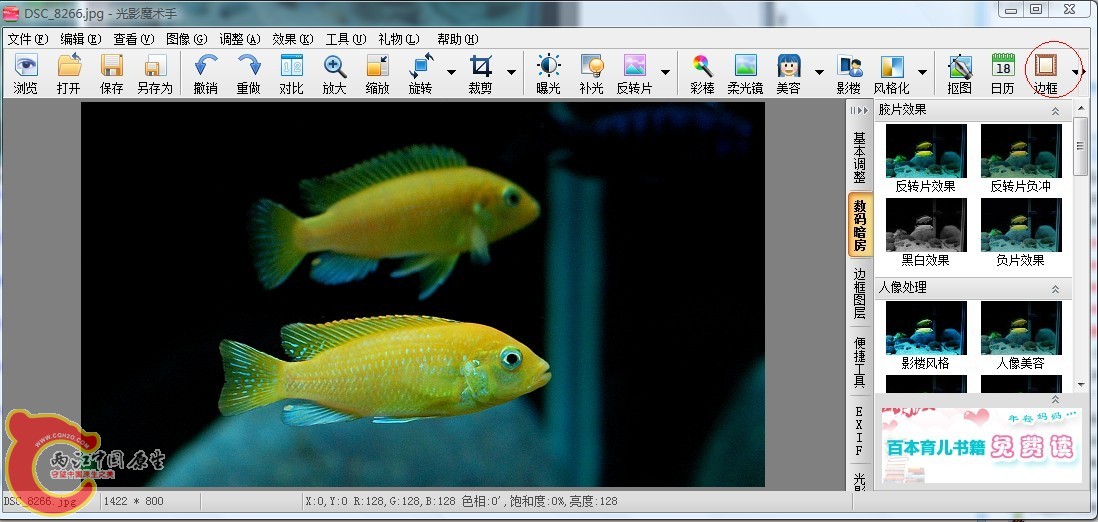Select the 裁剪 crop tool

(x=481, y=74)
